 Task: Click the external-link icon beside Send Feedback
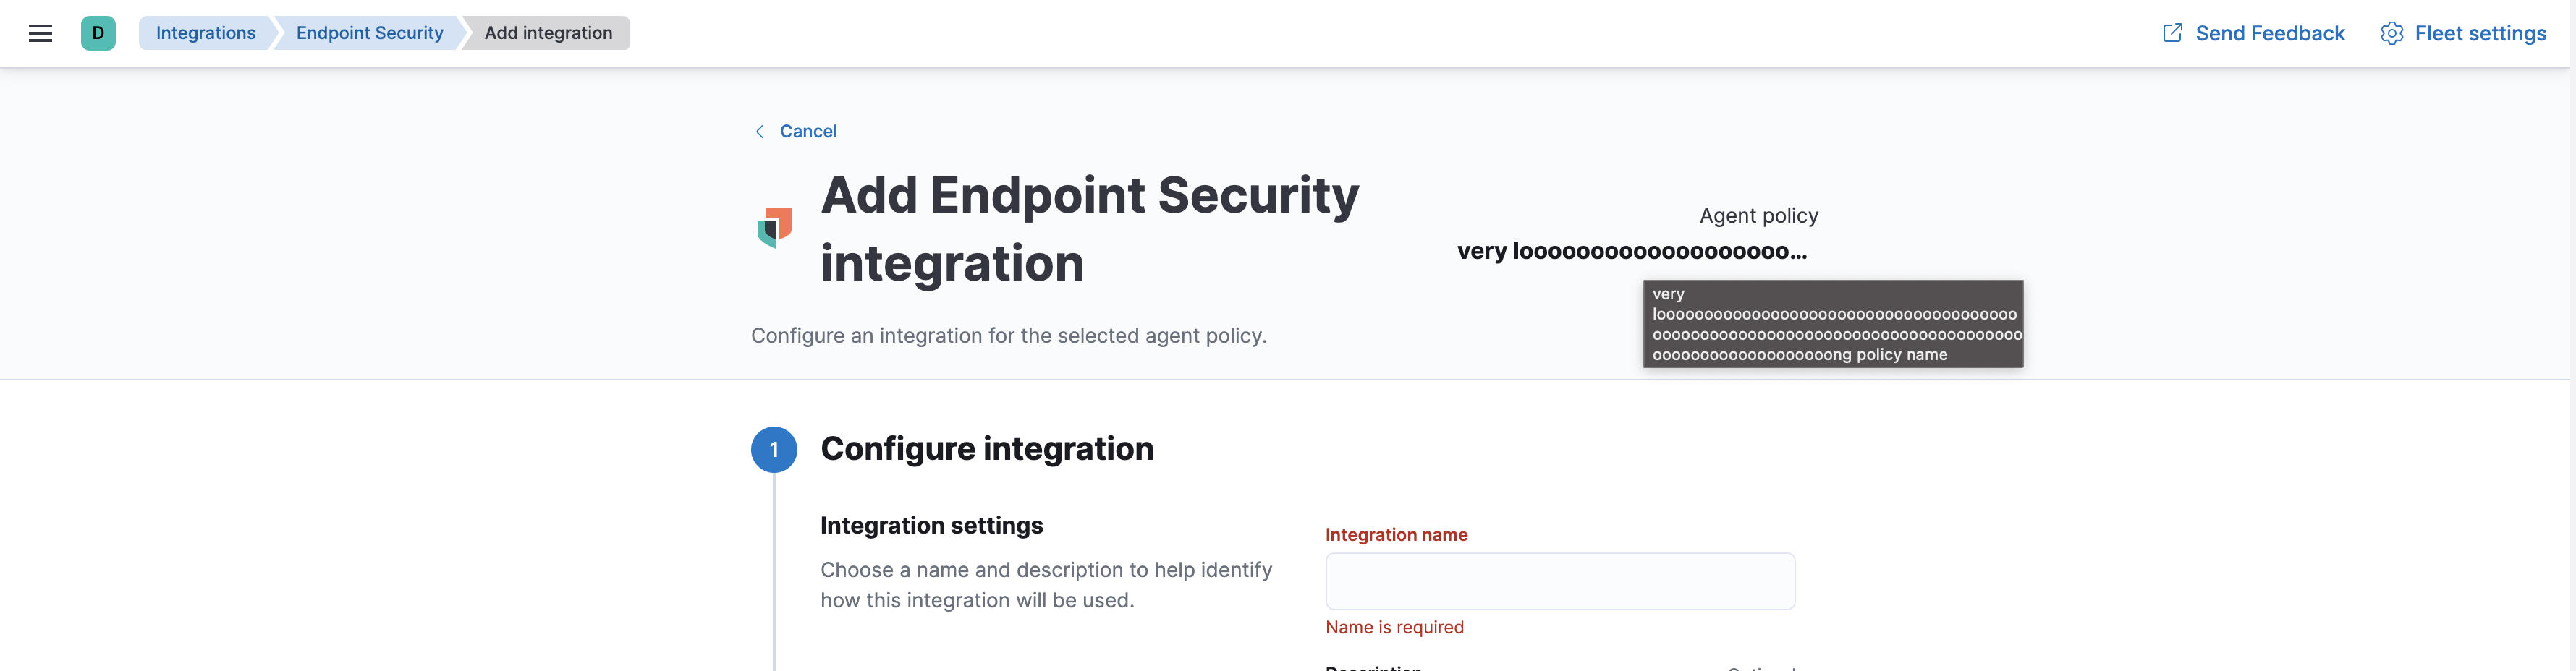[2172, 33]
